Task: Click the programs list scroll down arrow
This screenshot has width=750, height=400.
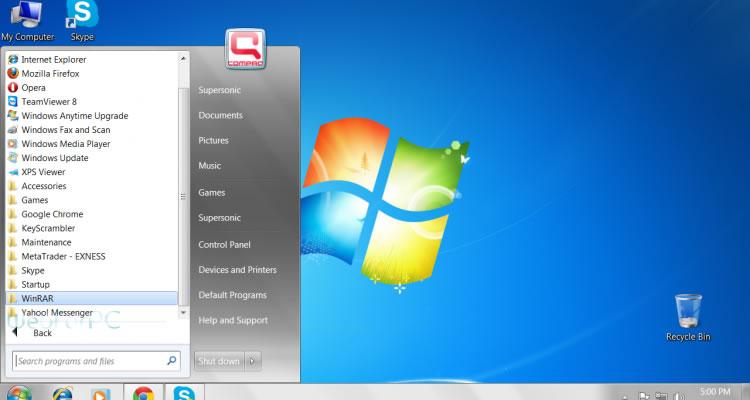Action: 183,312
